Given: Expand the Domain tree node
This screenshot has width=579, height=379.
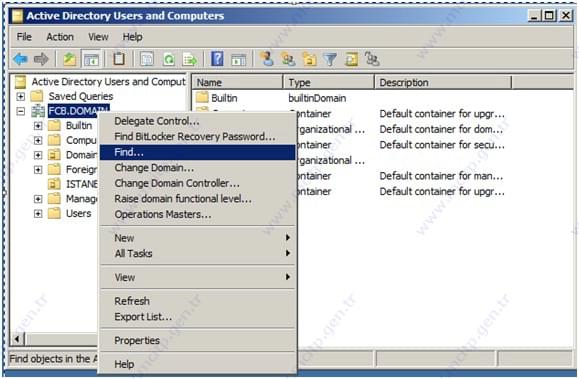Looking at the screenshot, I should click(x=38, y=155).
